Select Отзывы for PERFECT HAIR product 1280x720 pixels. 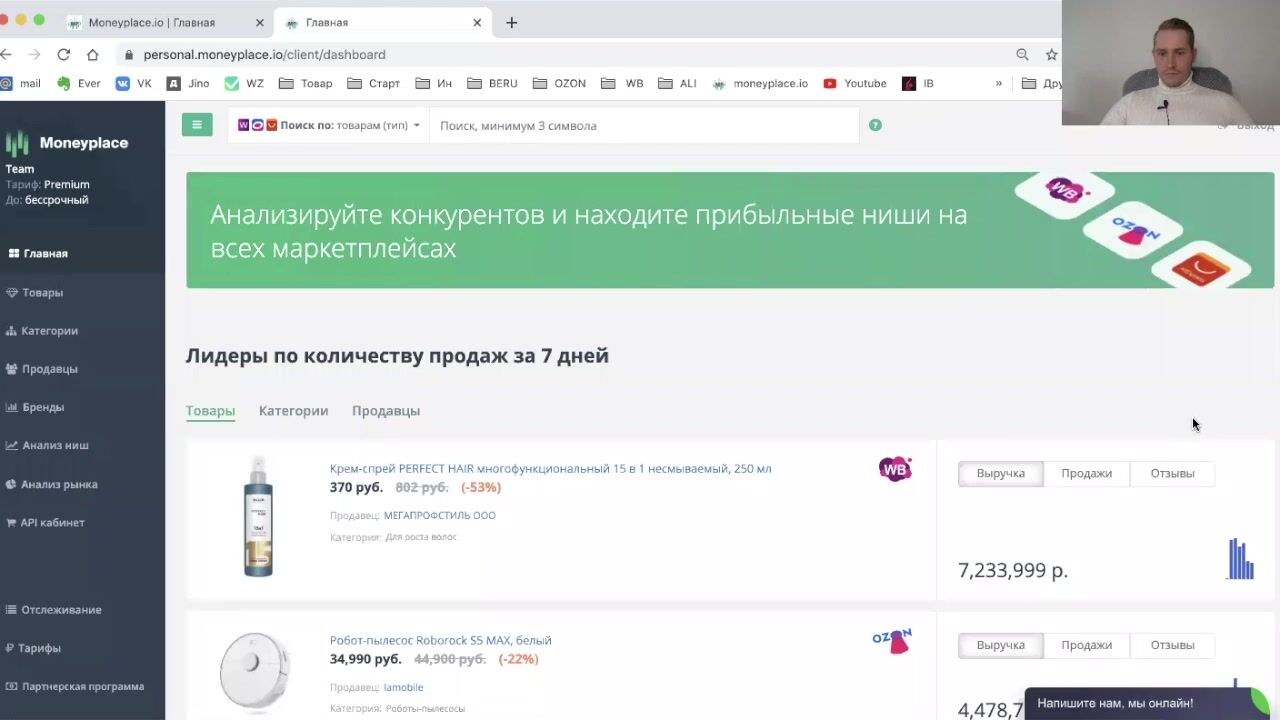coord(1172,474)
